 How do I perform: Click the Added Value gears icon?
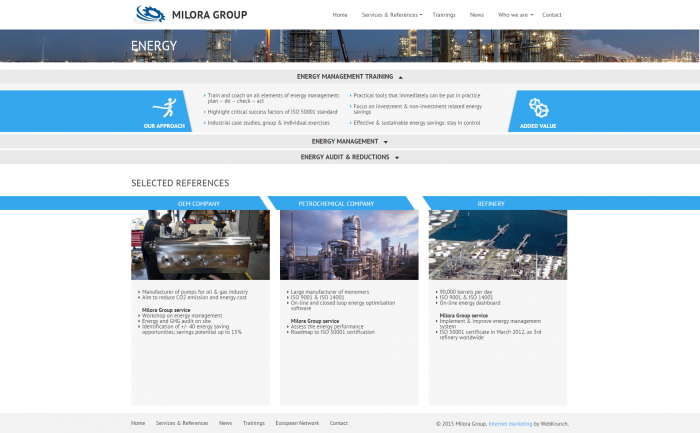[x=538, y=108]
